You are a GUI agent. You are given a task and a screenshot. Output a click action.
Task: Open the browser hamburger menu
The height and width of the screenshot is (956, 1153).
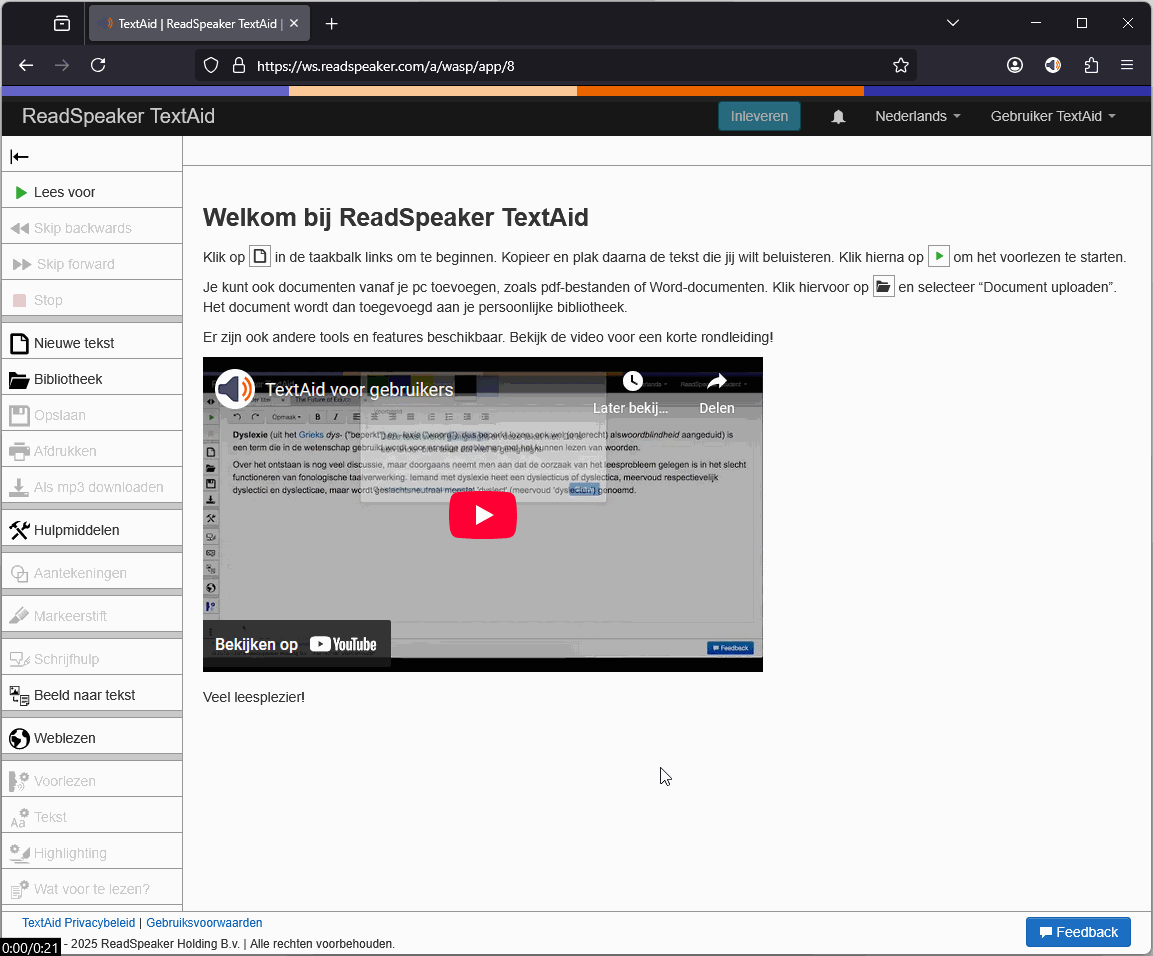[x=1127, y=65]
